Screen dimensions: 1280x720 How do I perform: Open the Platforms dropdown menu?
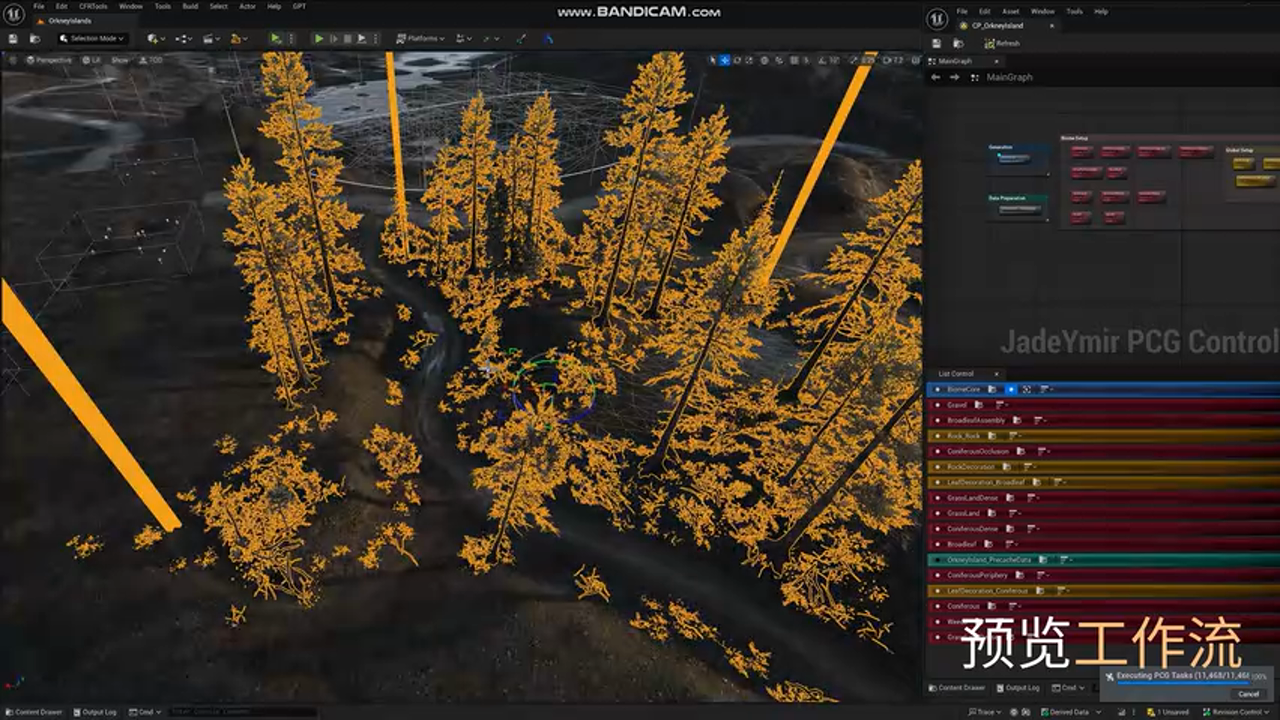[421, 38]
